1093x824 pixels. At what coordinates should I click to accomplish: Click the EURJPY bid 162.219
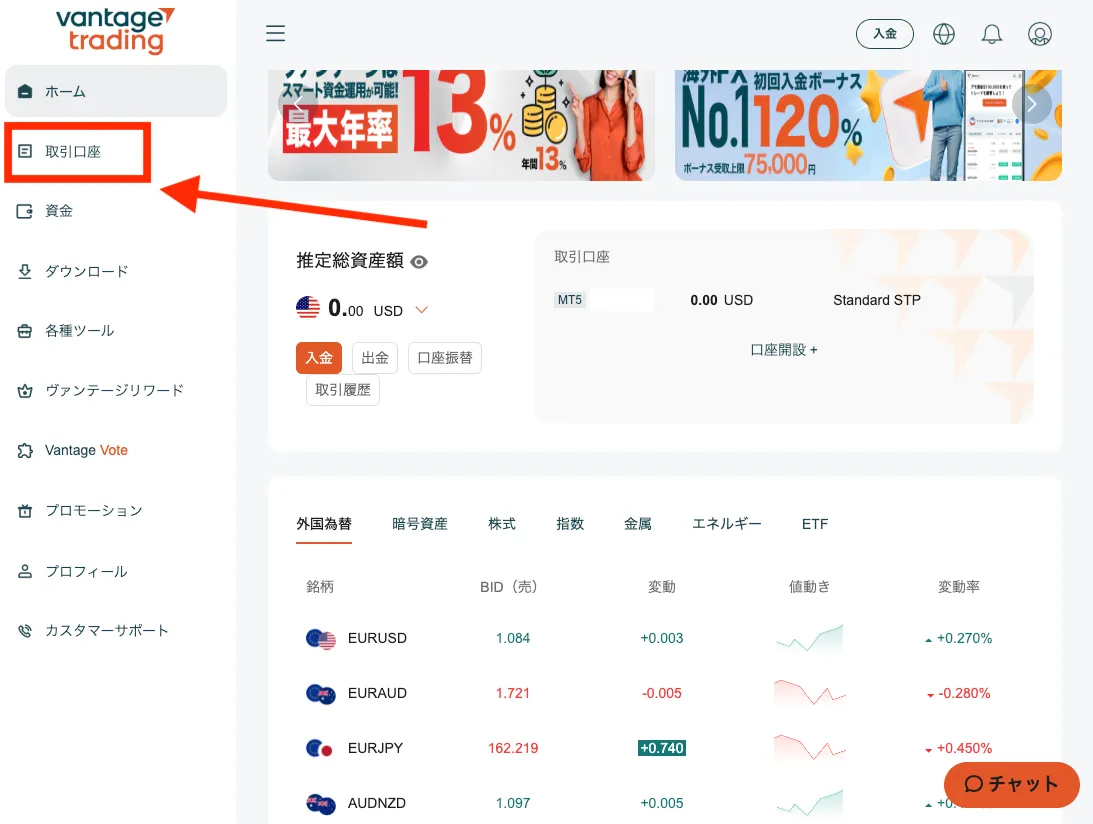coord(513,748)
